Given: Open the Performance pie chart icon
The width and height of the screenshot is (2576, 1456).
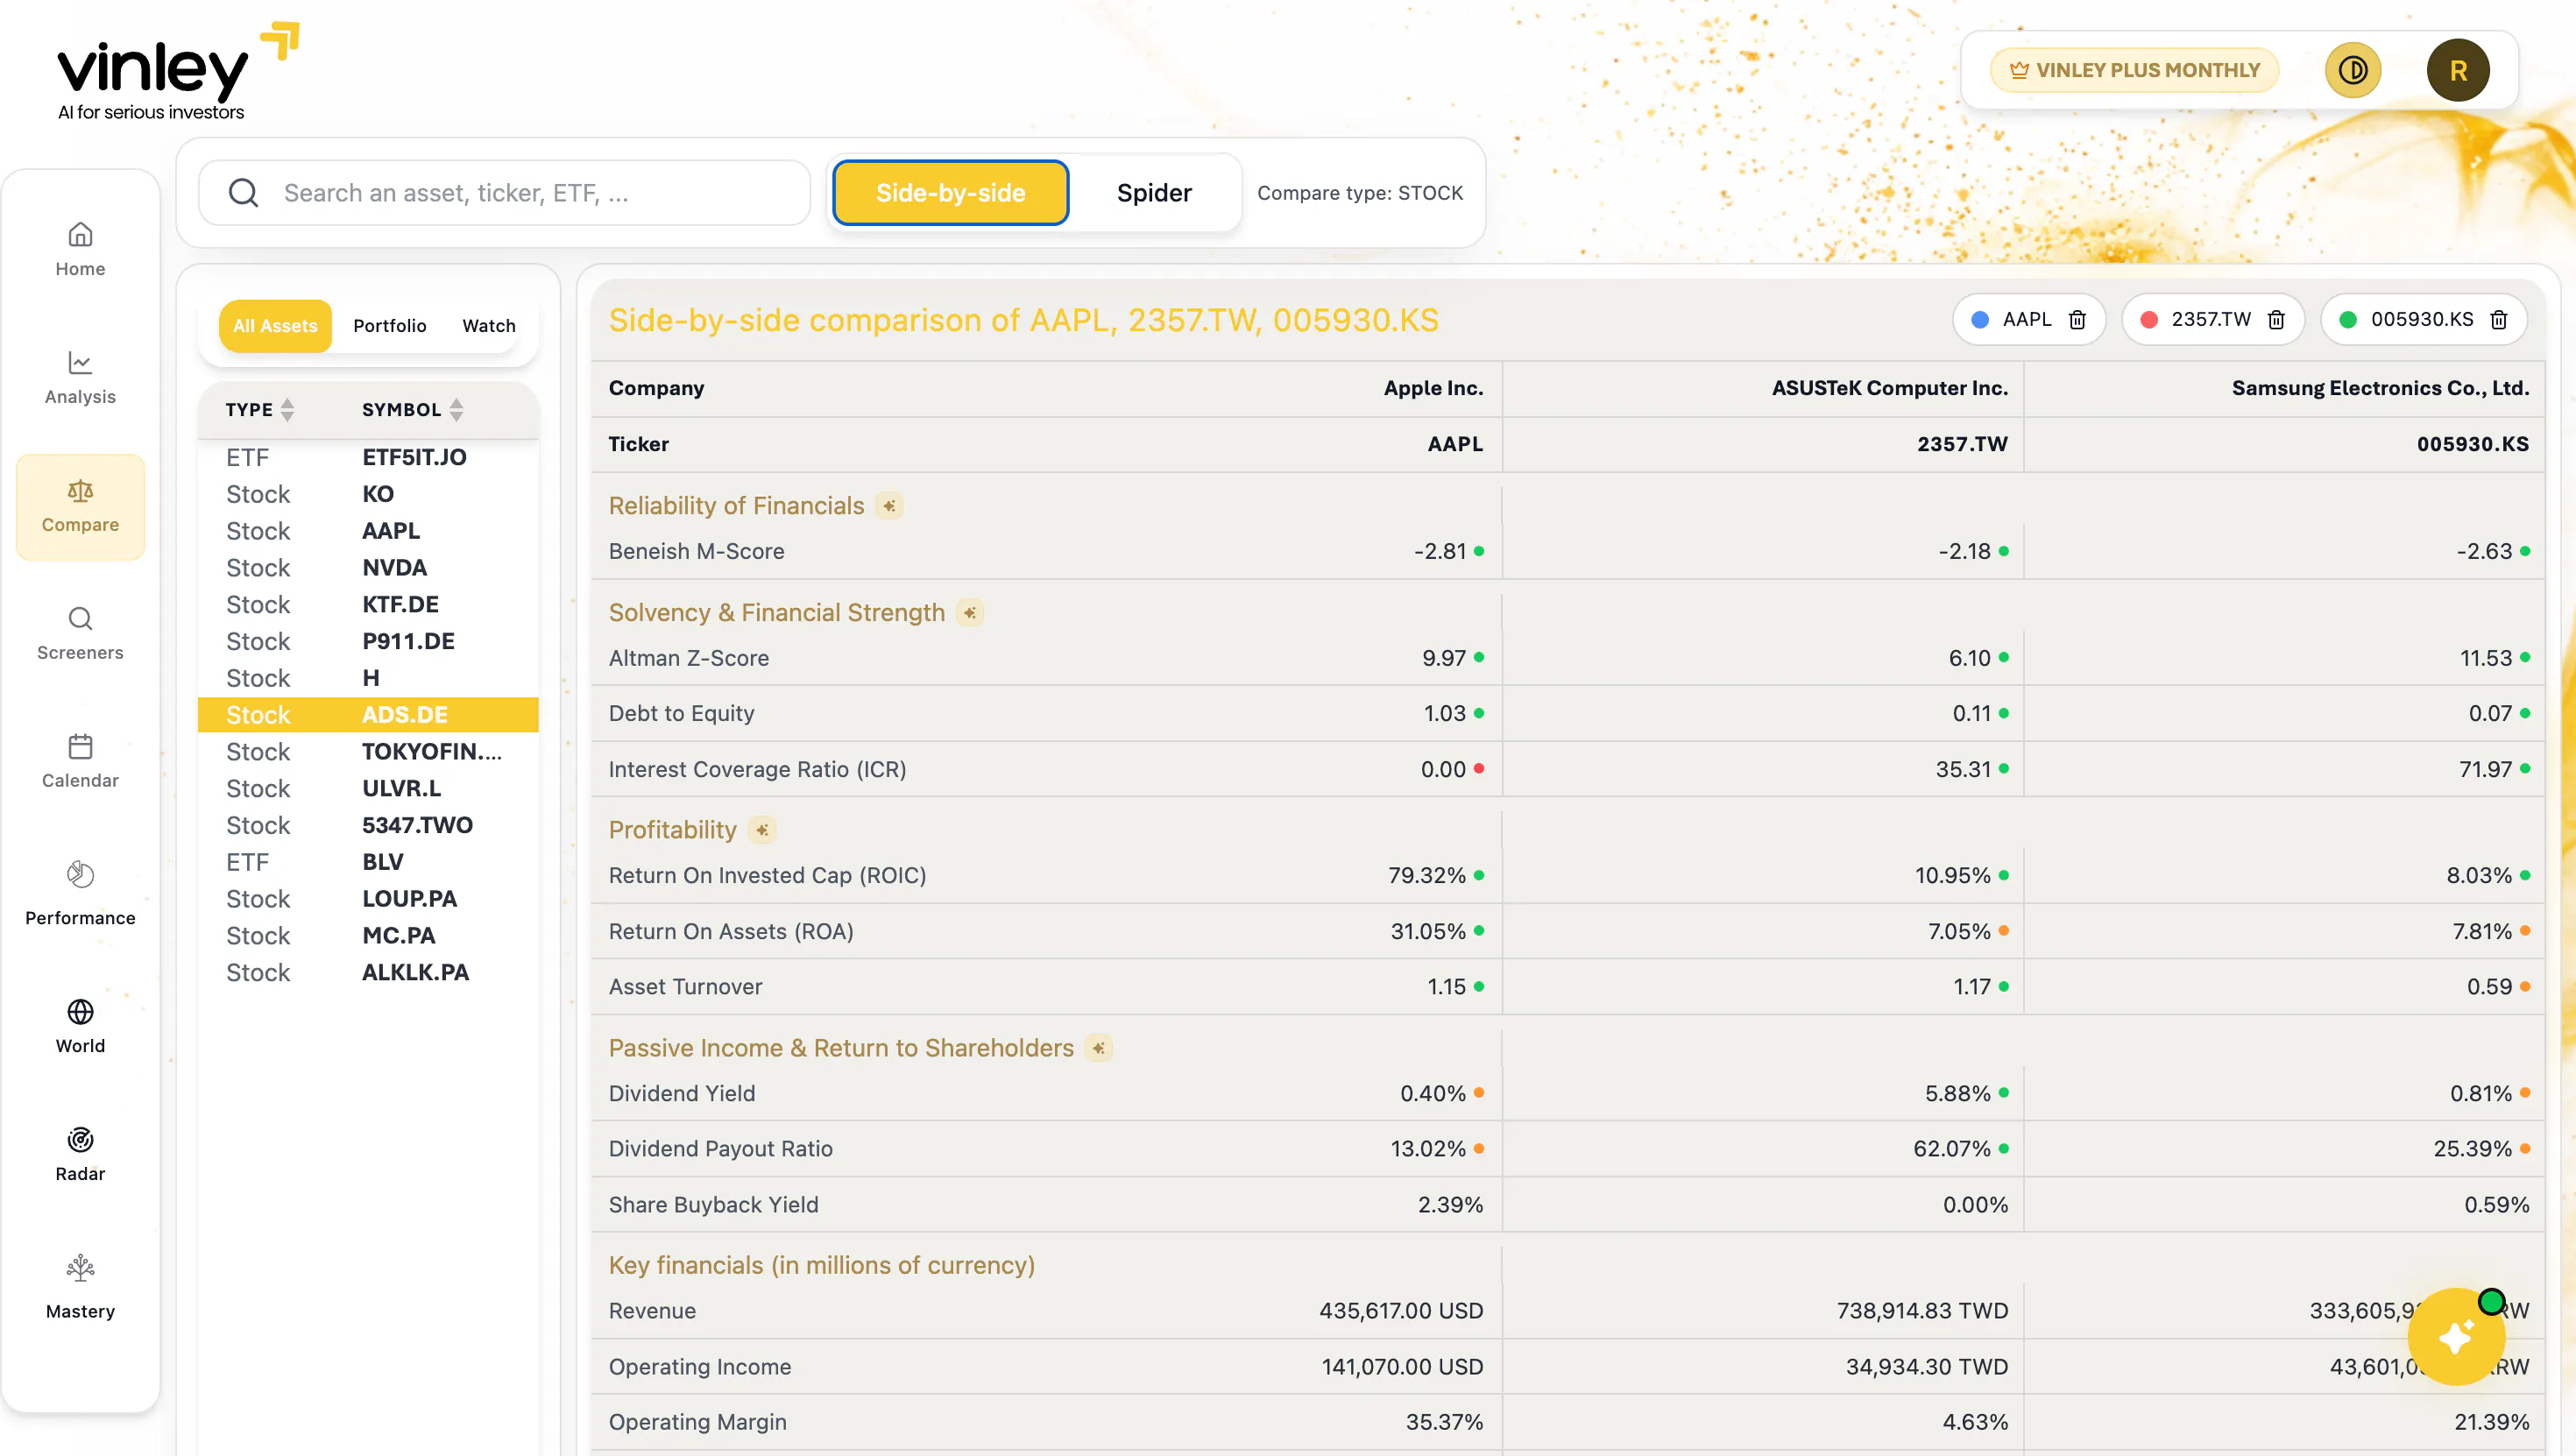Looking at the screenshot, I should pyautogui.click(x=80, y=875).
